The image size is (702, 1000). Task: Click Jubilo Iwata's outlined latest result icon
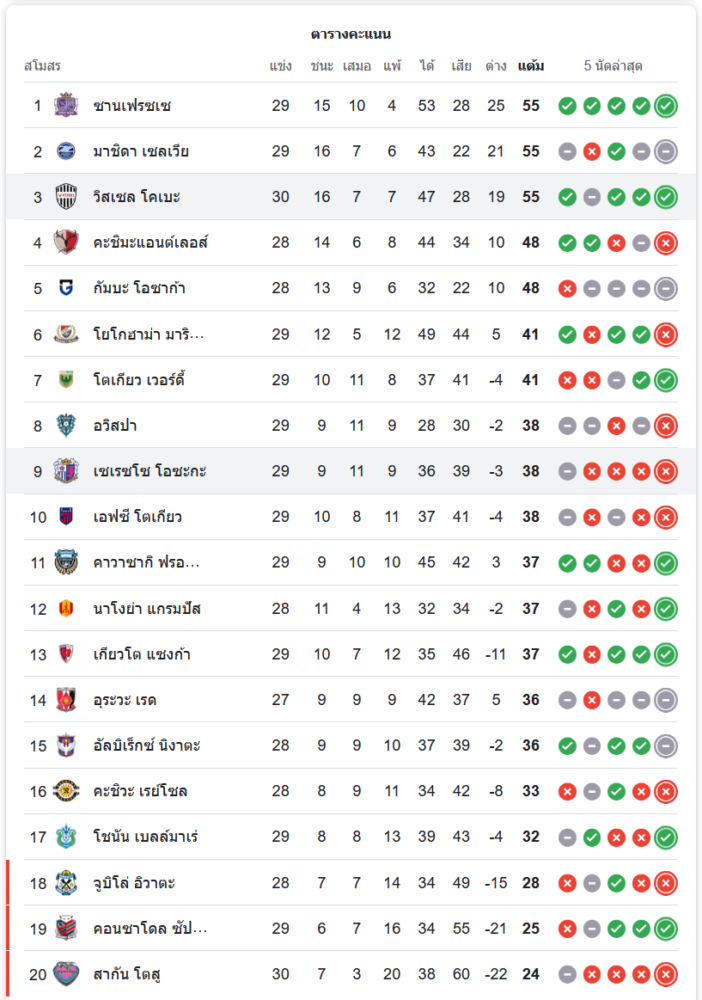point(666,883)
